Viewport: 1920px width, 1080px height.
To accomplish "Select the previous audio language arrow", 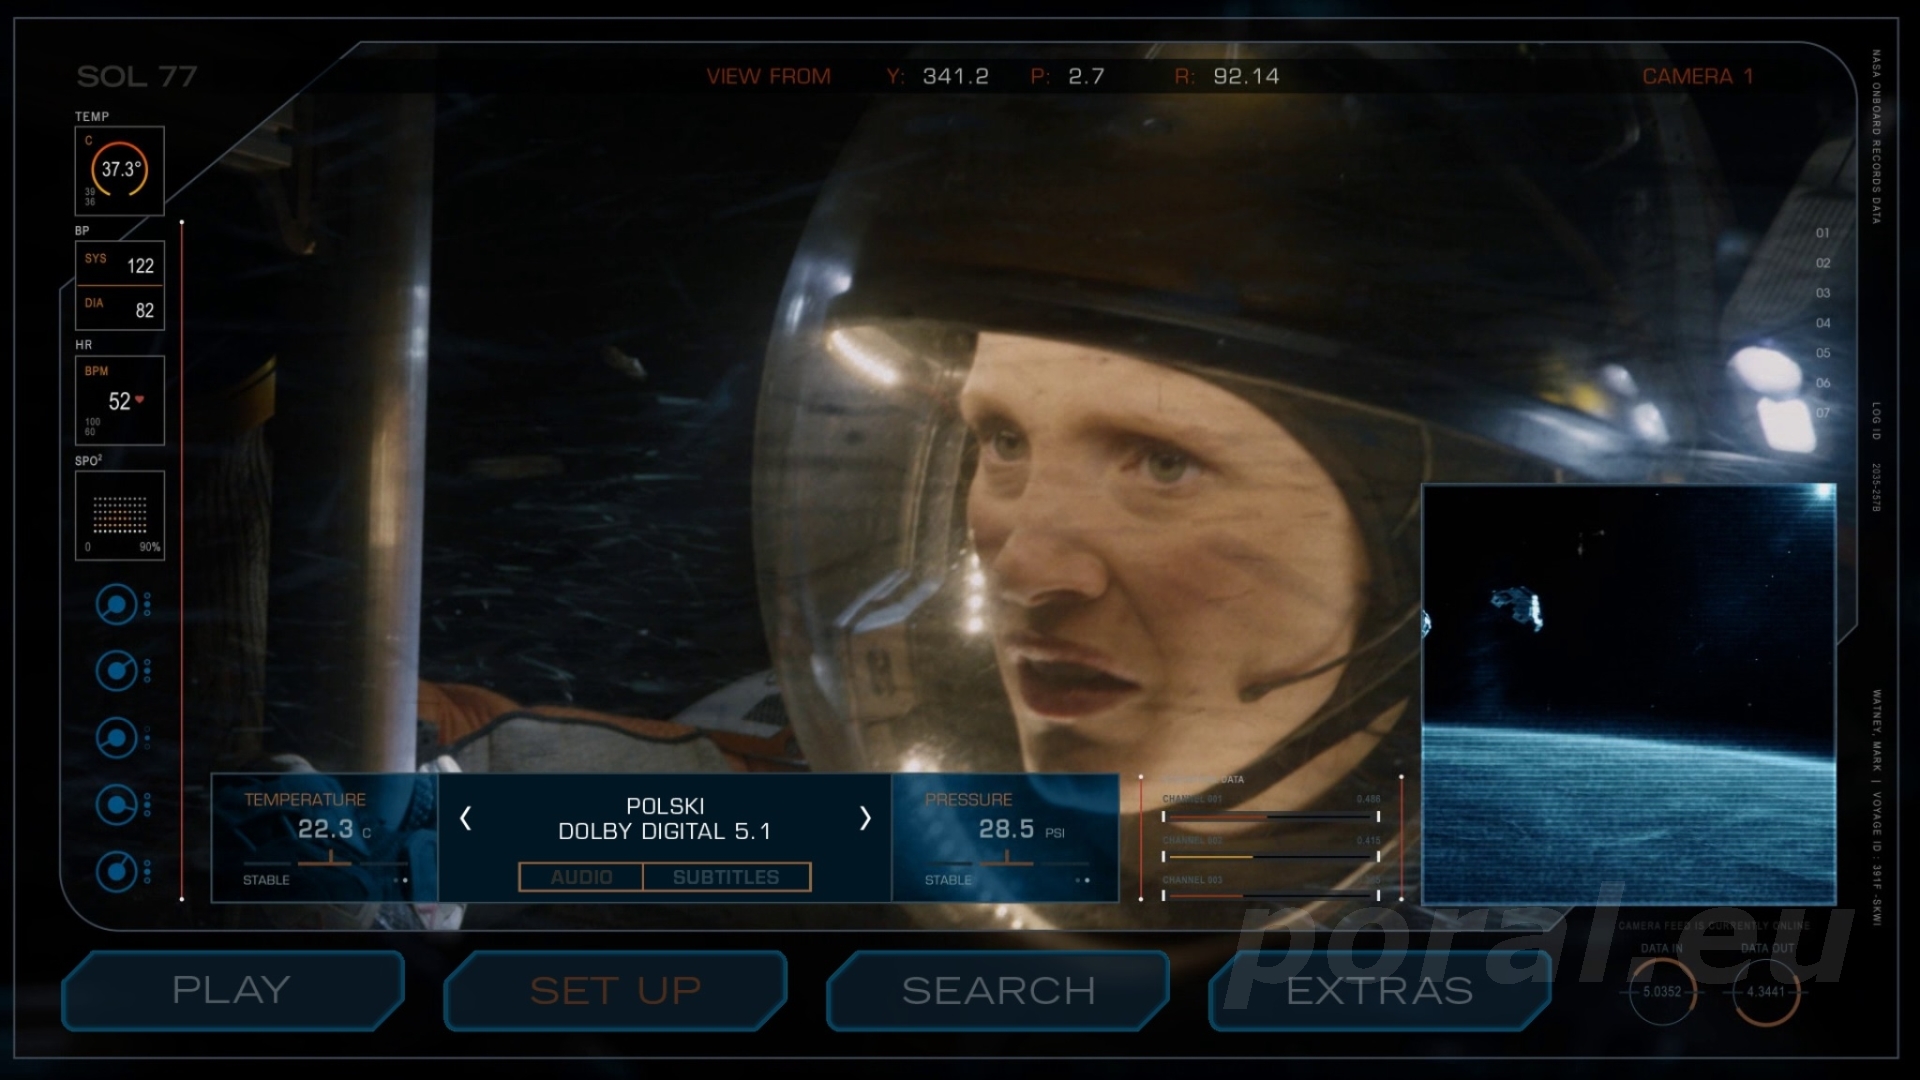I will pyautogui.click(x=465, y=819).
